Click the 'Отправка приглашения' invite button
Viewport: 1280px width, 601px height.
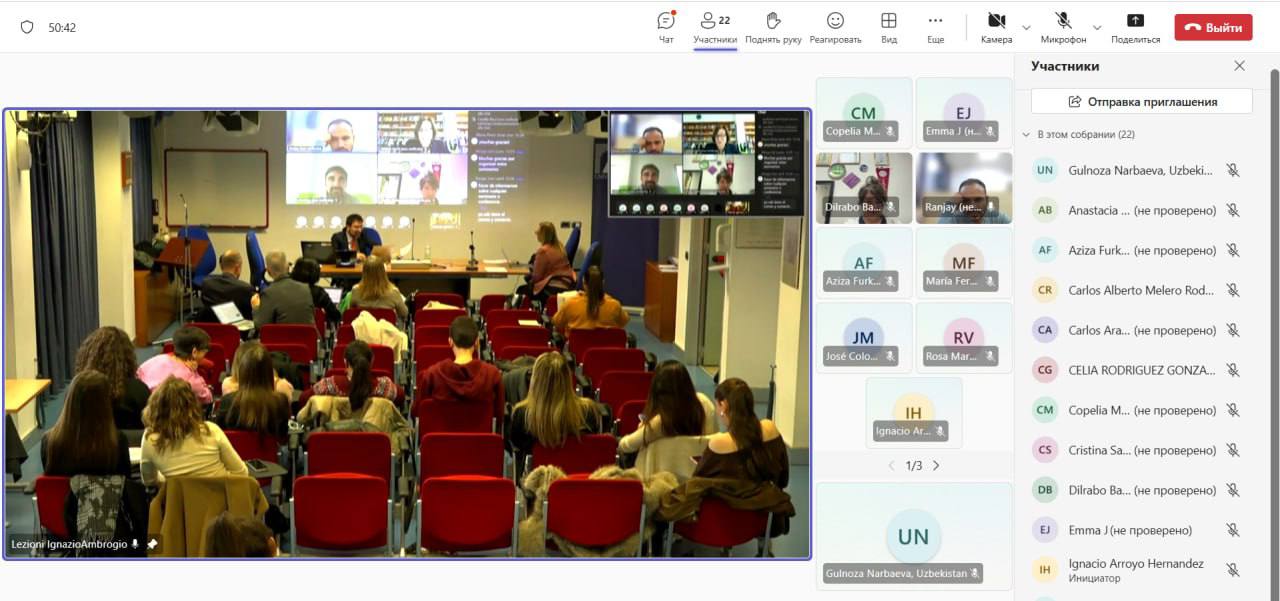[x=1141, y=101]
